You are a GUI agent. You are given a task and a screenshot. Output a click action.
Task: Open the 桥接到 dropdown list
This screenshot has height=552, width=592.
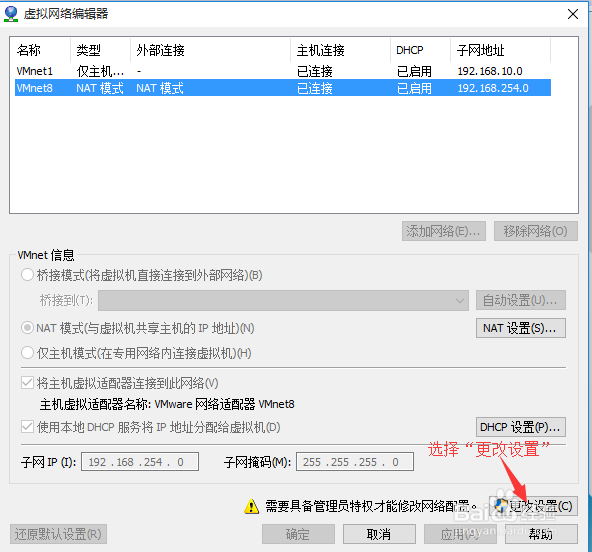pos(283,301)
